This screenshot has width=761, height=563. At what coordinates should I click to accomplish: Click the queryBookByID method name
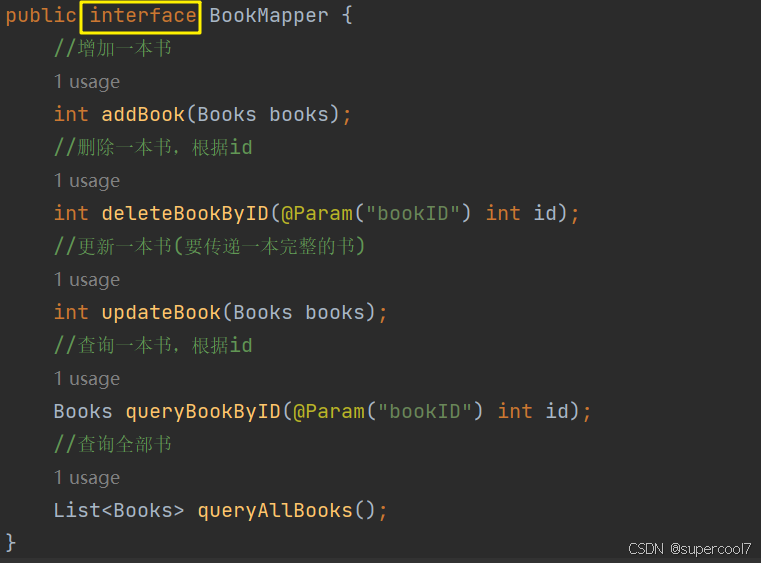(x=203, y=412)
